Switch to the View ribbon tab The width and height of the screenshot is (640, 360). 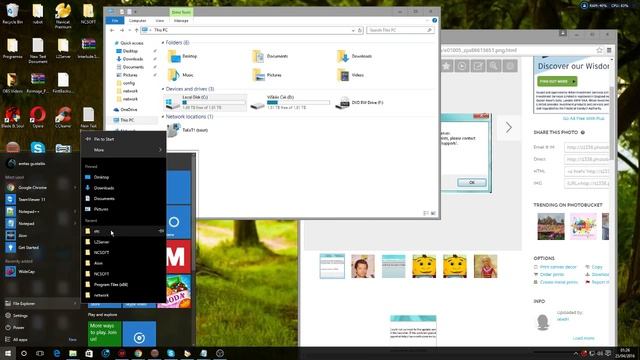coord(160,20)
